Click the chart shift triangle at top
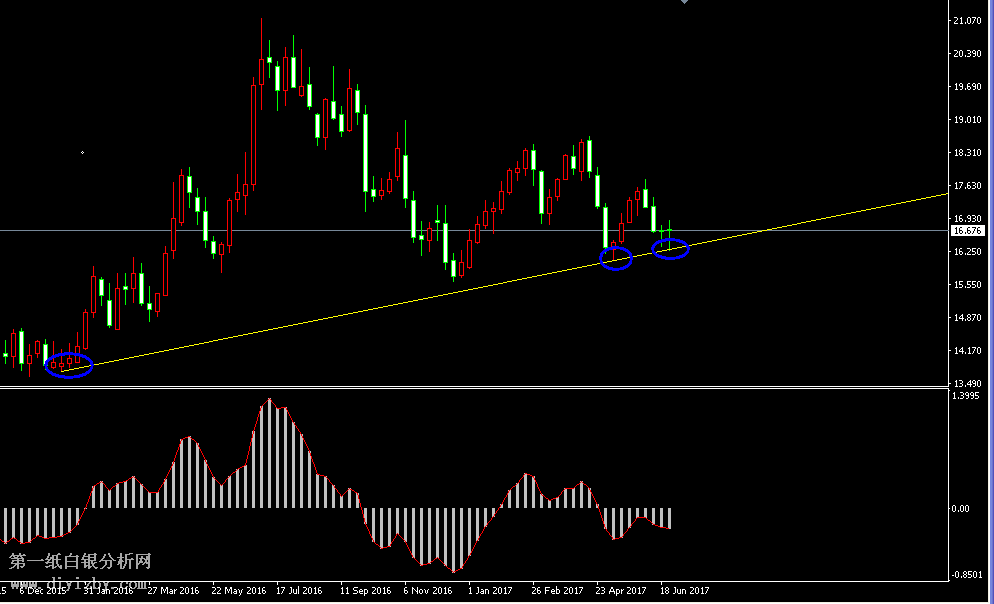The height and width of the screenshot is (604, 994). [684, 3]
